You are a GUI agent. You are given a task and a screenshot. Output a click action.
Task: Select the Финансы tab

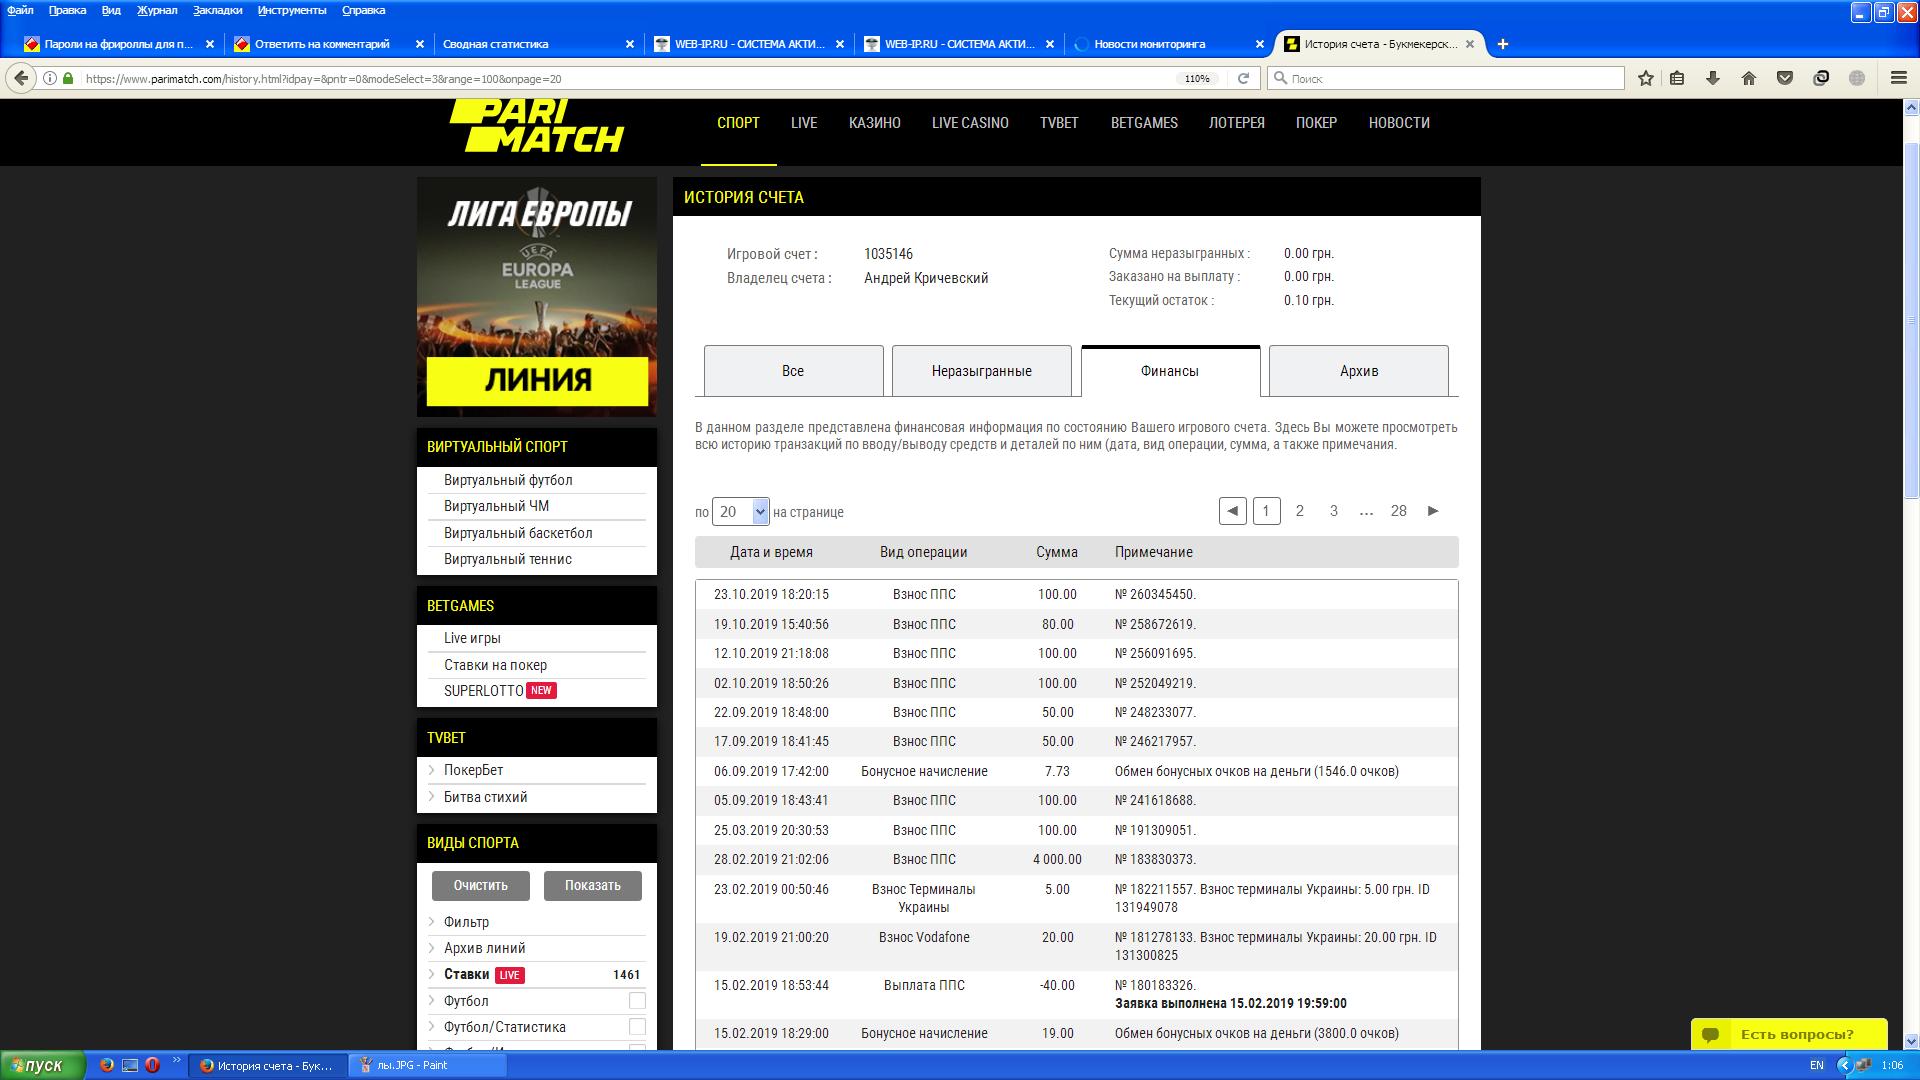point(1170,371)
